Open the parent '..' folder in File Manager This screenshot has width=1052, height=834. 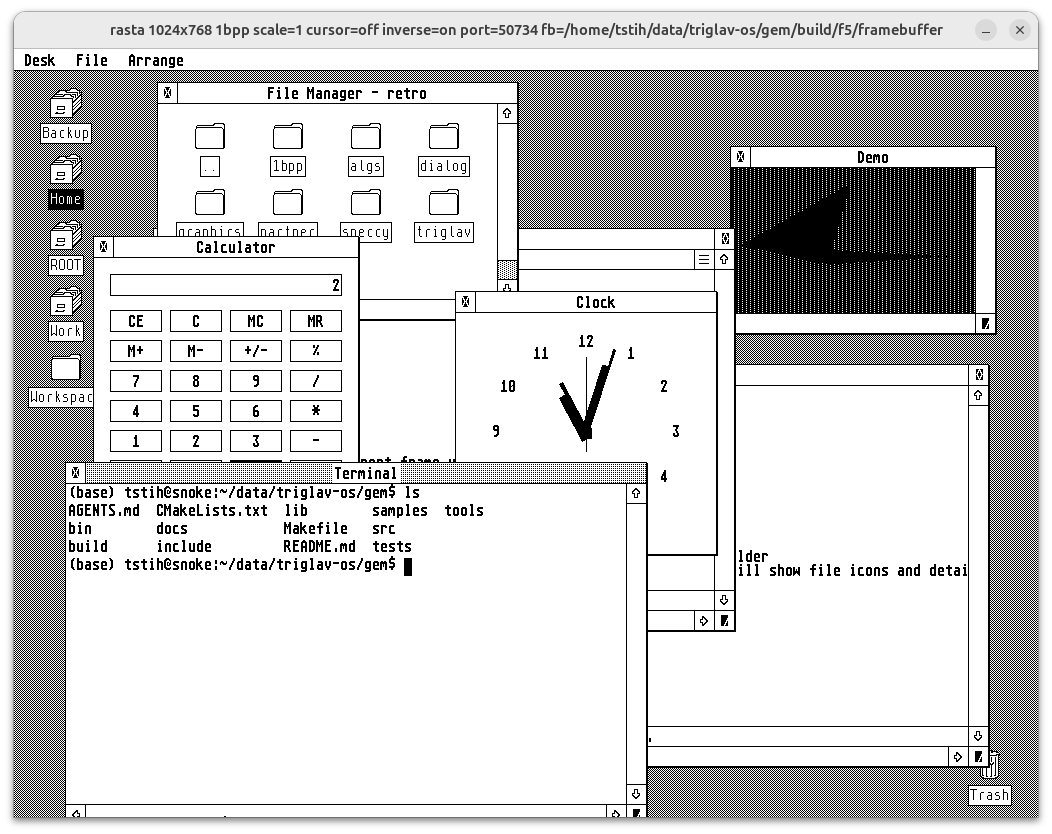pos(210,149)
